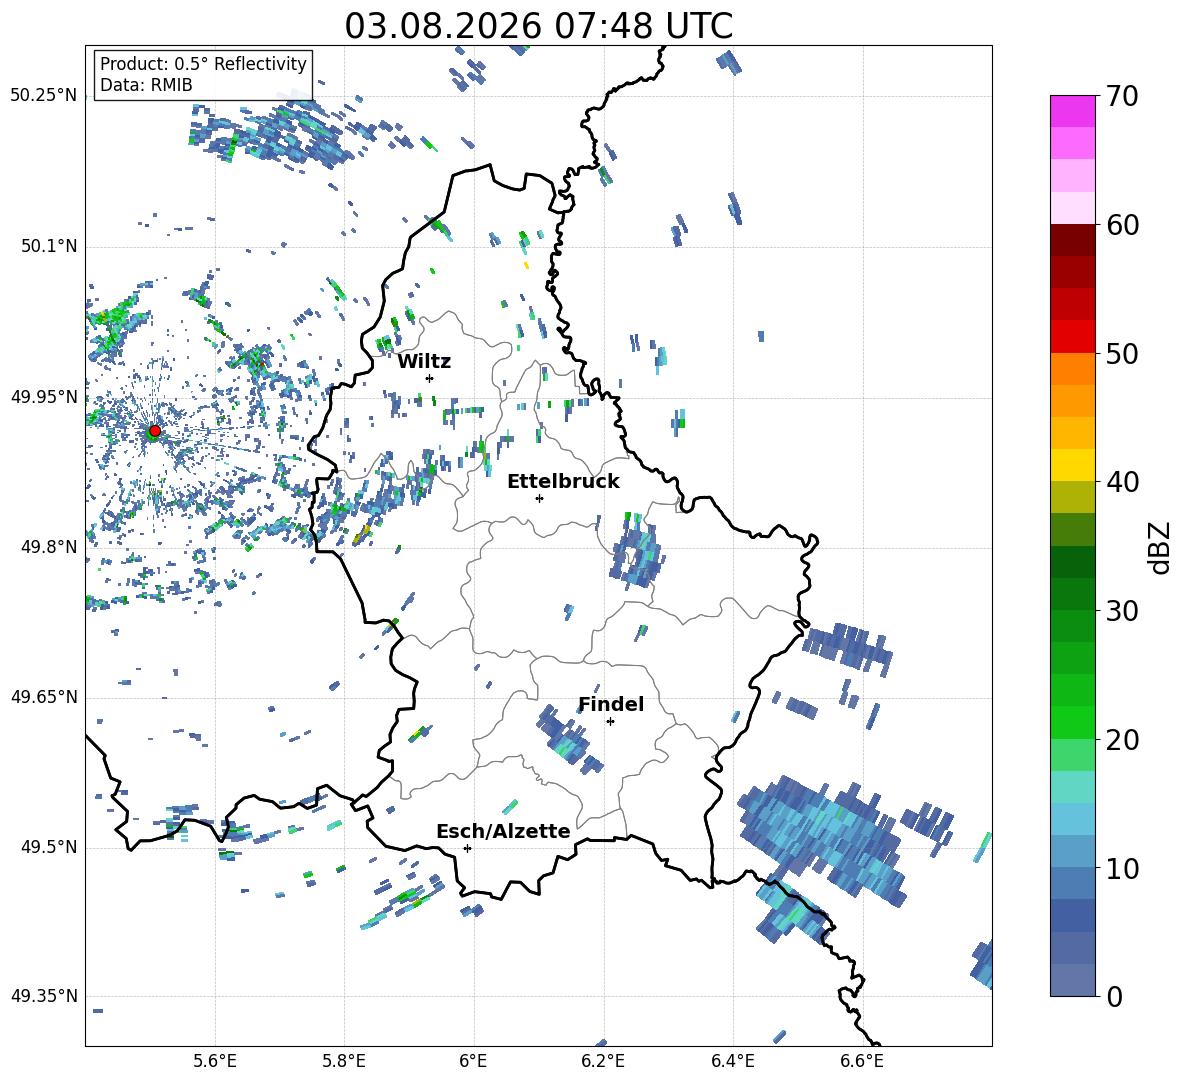Click the Product and Data info box
Screen dimensions: 1184x1081
[x=203, y=74]
